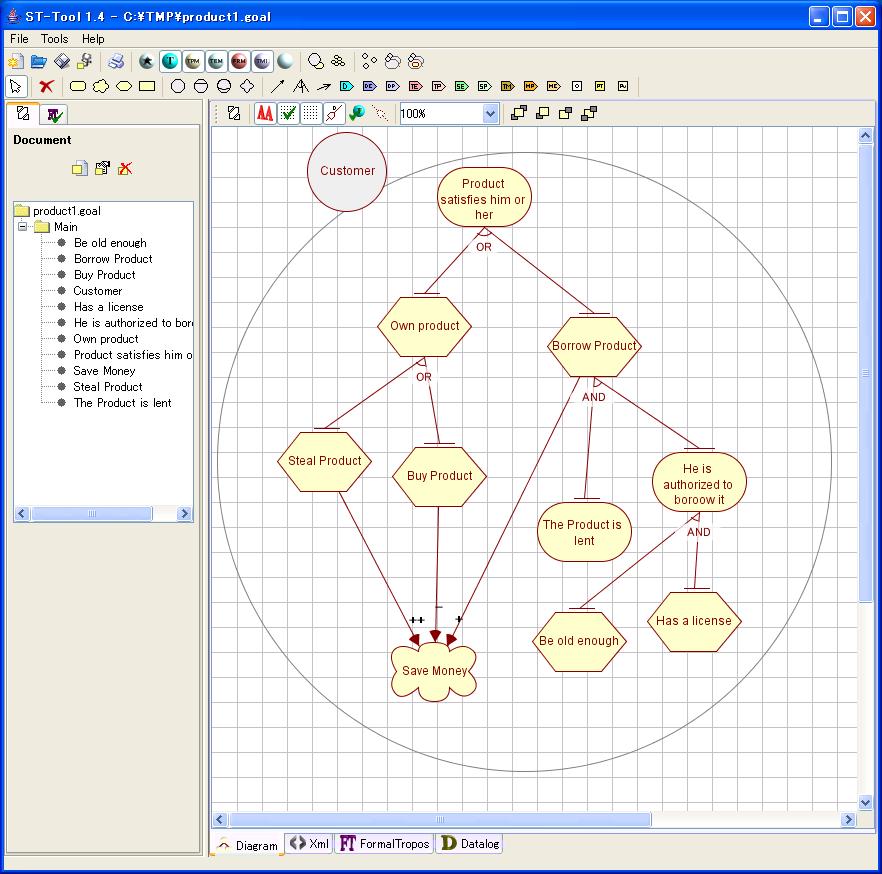Select the cyan D dependency tool
Screen dimensions: 882x874
tap(346, 86)
